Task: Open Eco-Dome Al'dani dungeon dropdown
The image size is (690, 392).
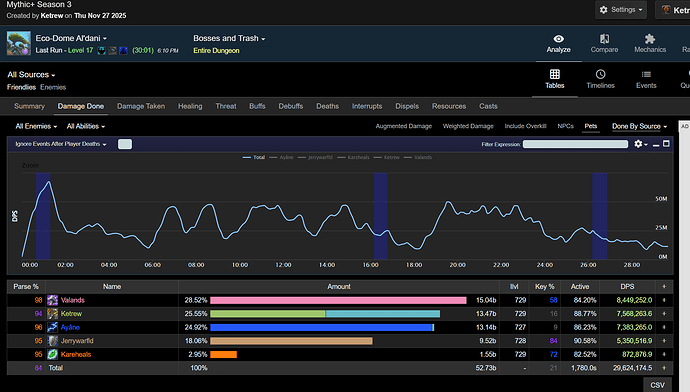Action: (x=71, y=38)
